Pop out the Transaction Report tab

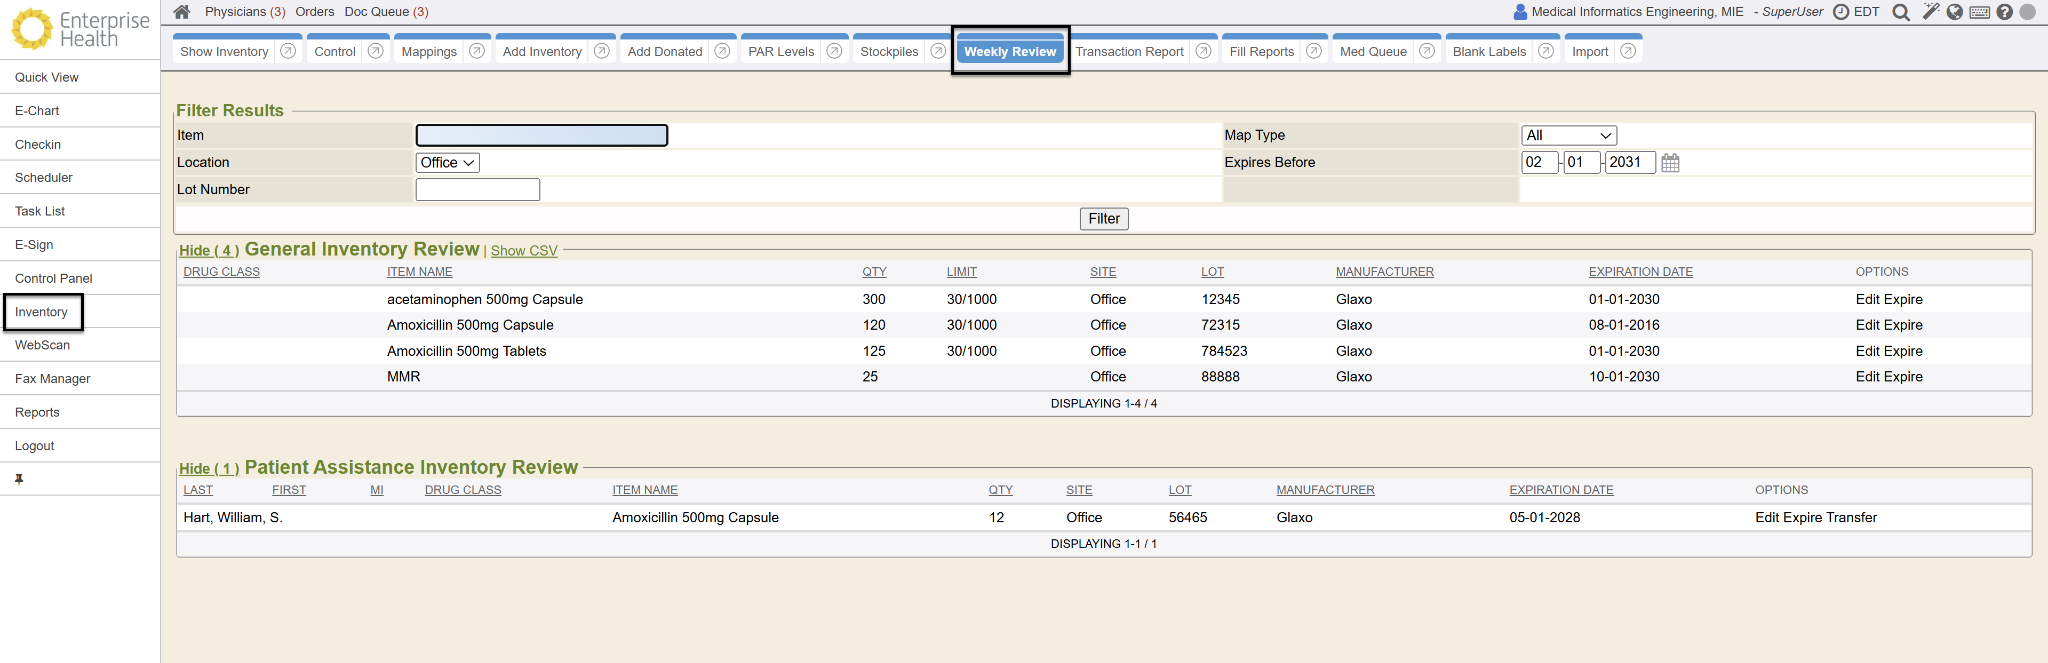pos(1204,51)
